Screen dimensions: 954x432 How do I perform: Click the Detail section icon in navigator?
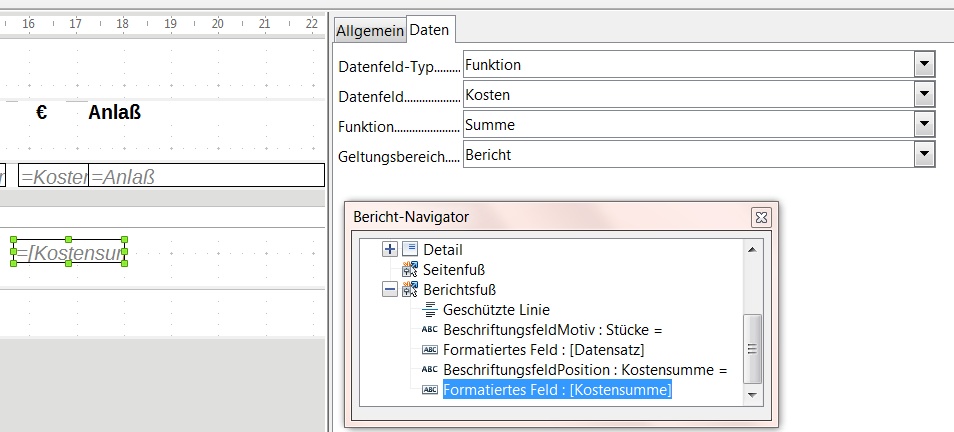pyautogui.click(x=409, y=249)
